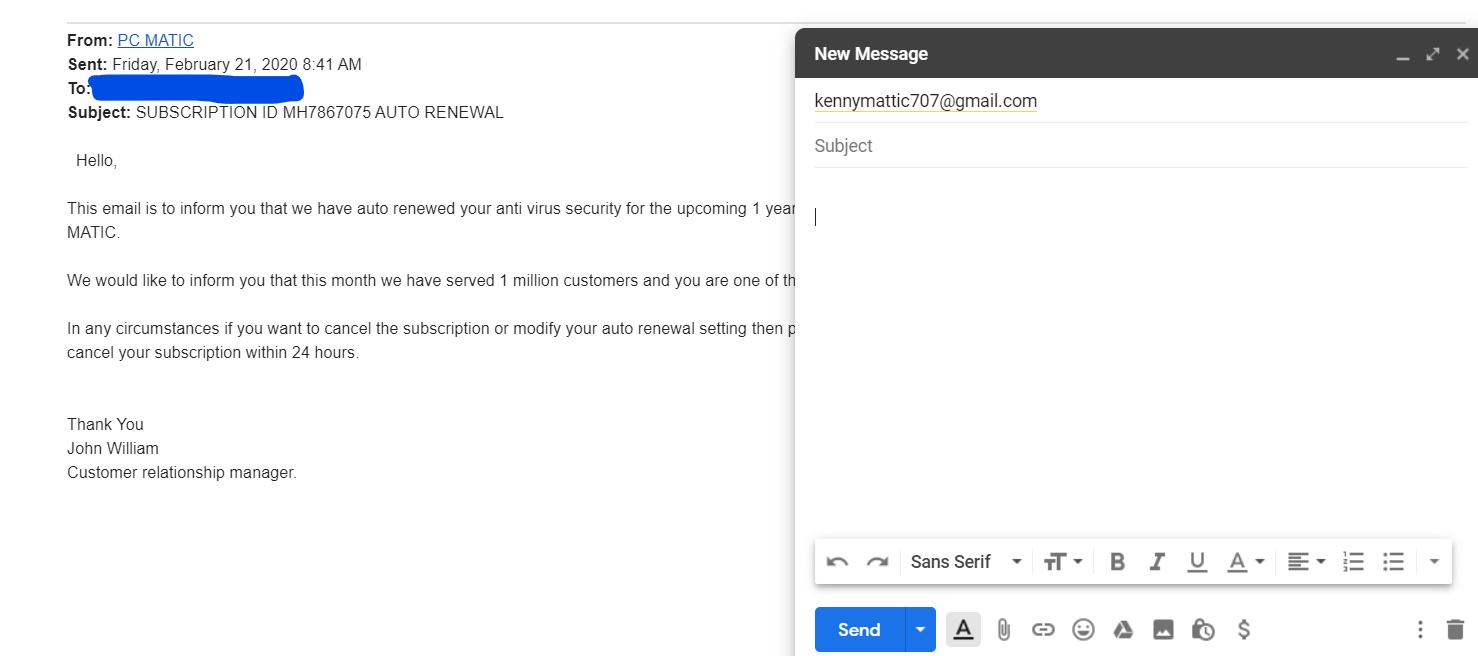Toggle confidential mode lock-clock icon

point(1203,630)
